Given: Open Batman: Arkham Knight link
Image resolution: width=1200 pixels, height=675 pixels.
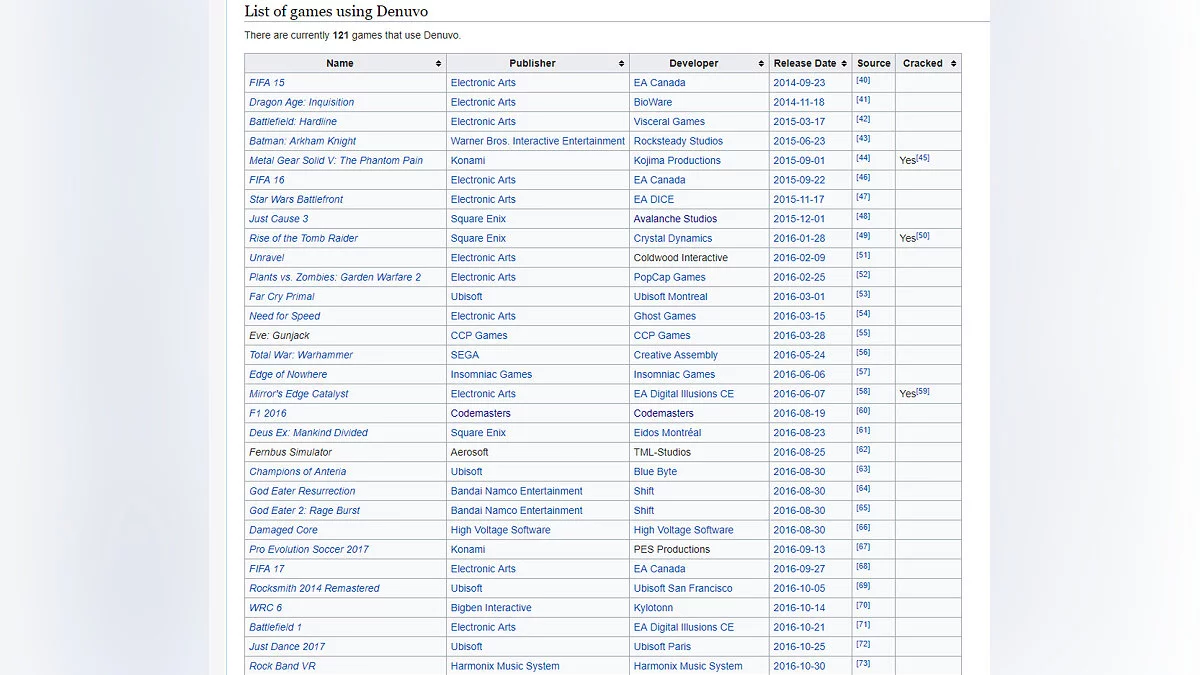Looking at the screenshot, I should (302, 141).
